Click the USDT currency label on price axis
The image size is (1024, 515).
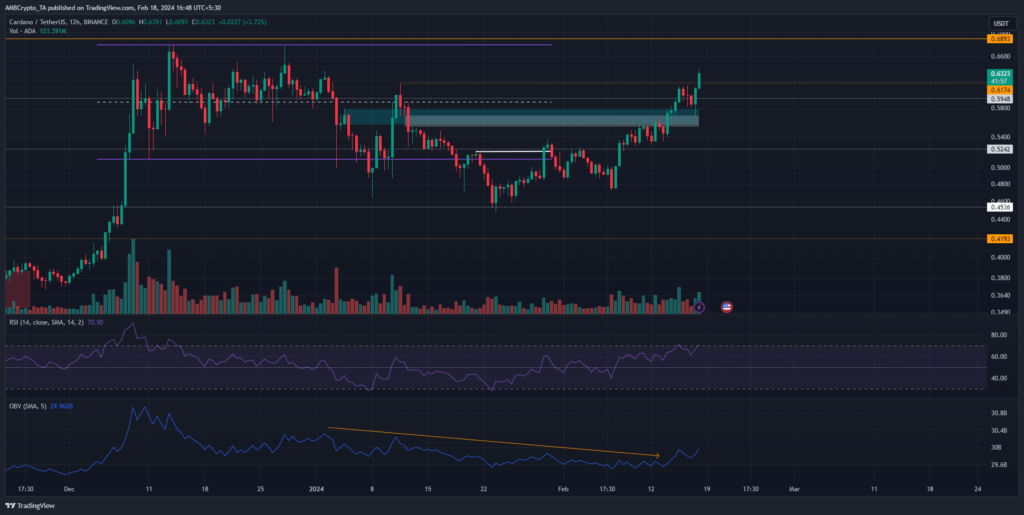[x=998, y=23]
